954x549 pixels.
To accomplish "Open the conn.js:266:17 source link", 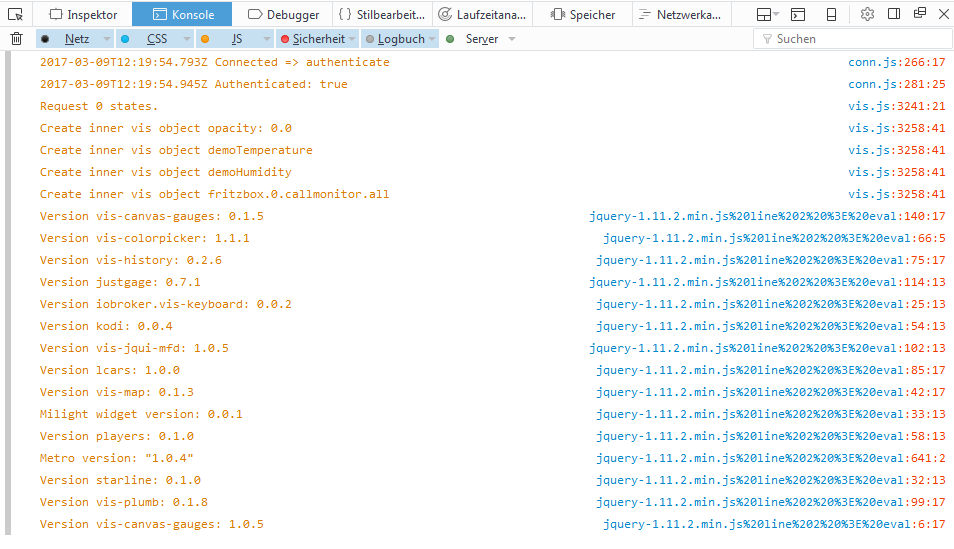I will click(896, 62).
